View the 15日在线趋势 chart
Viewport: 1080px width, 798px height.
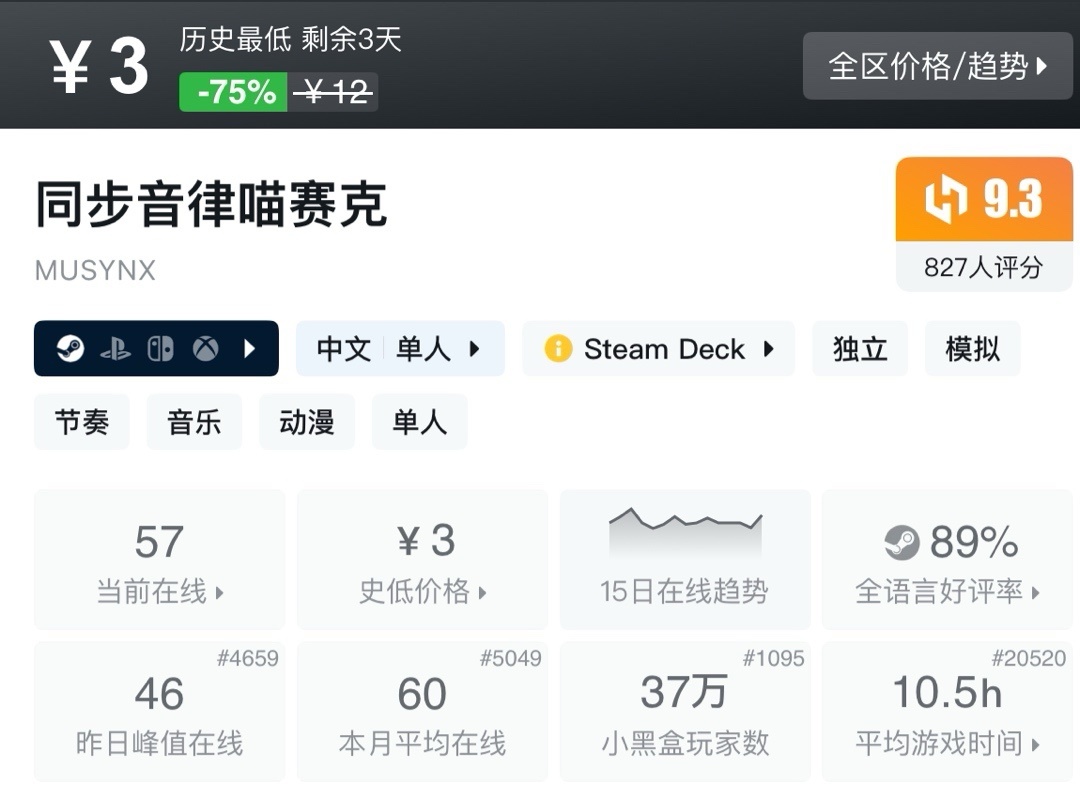pos(685,560)
